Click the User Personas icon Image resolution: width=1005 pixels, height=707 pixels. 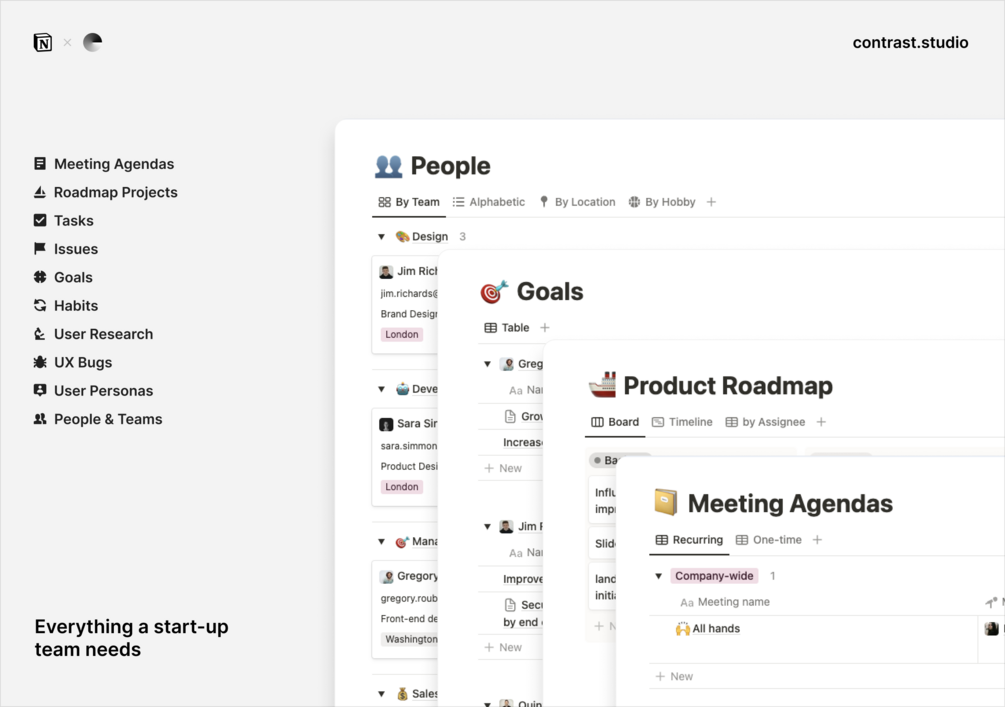pos(40,391)
